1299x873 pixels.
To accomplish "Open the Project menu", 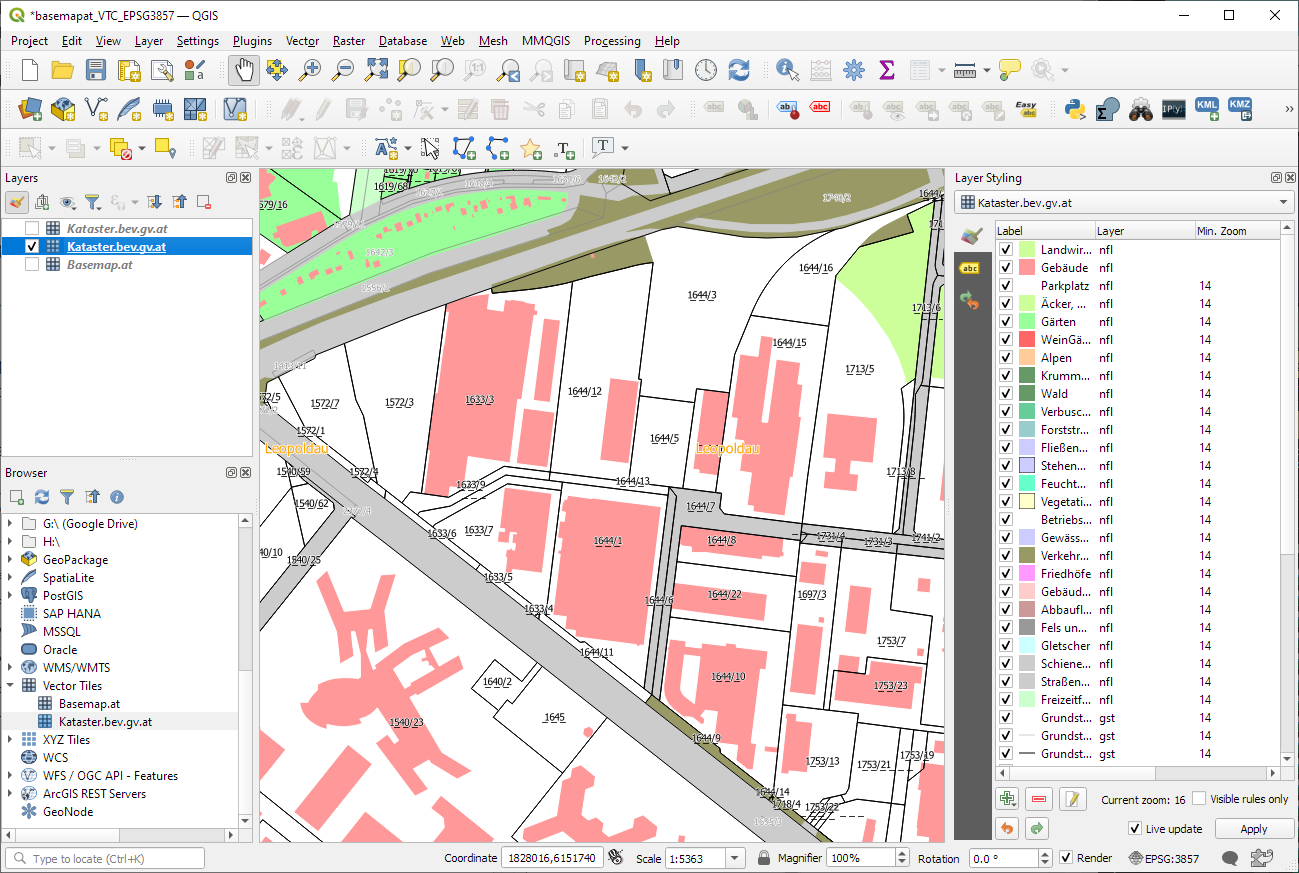I will click(x=29, y=41).
